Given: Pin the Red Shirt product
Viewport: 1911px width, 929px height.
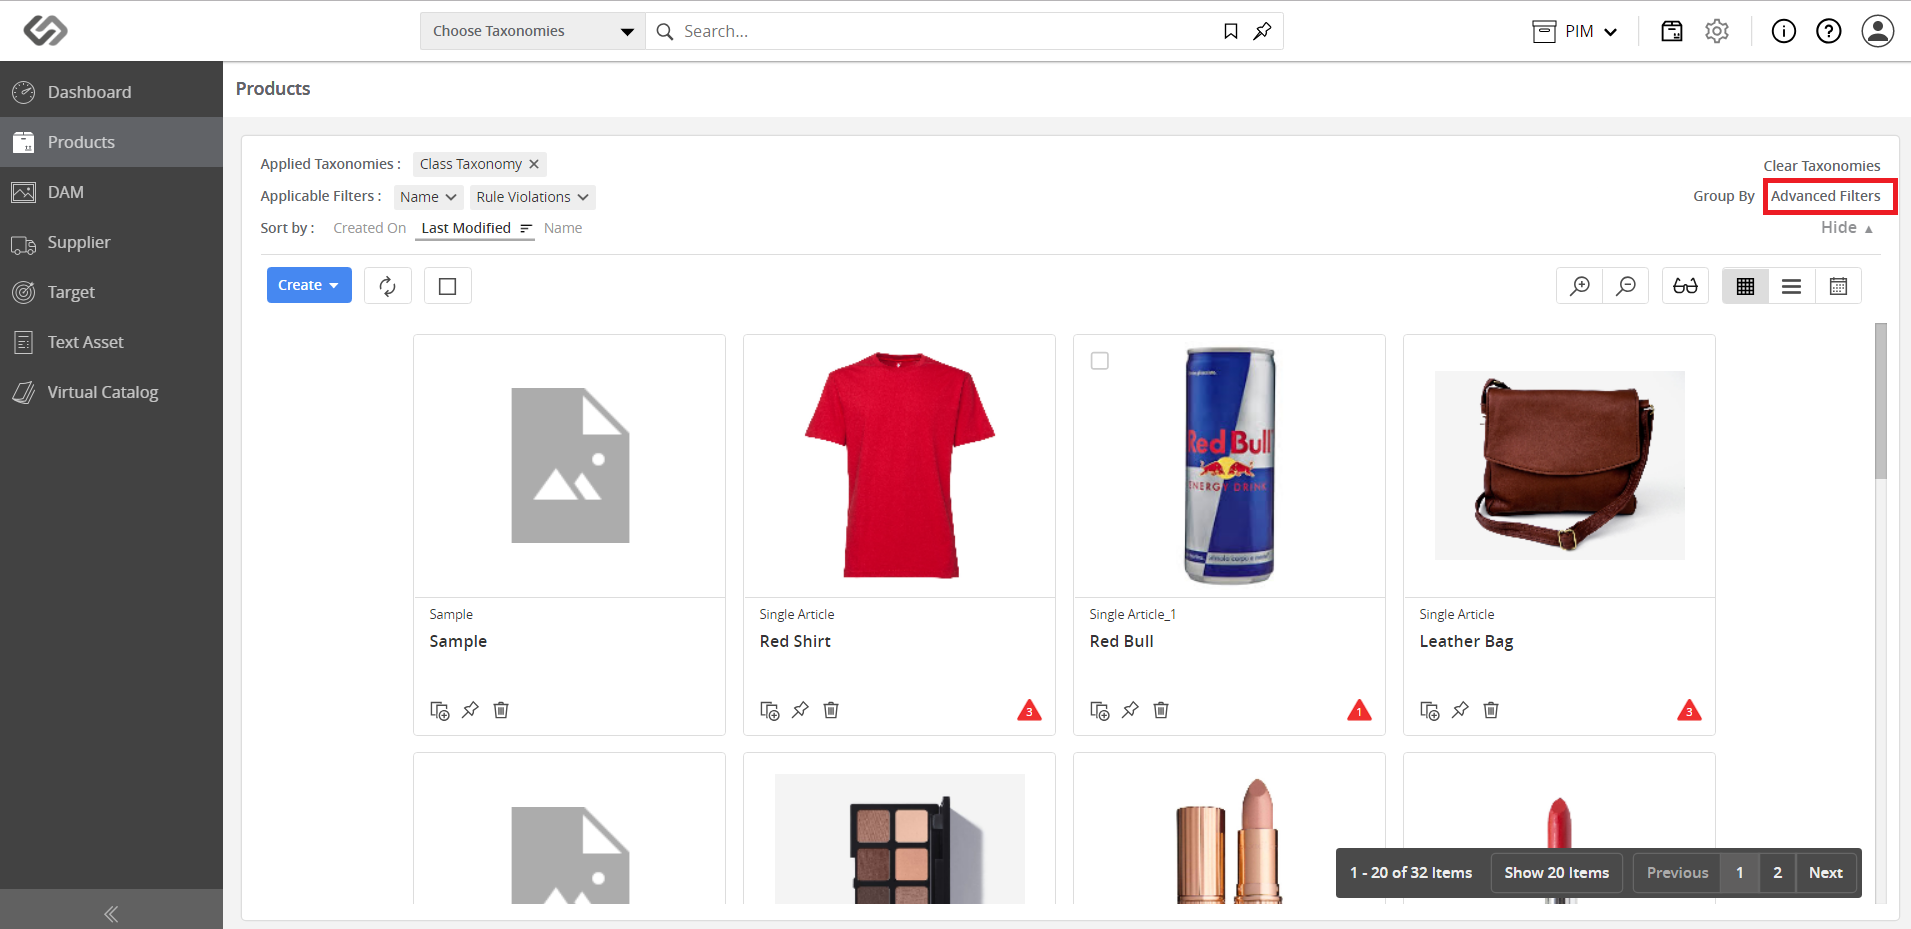Looking at the screenshot, I should click(800, 710).
